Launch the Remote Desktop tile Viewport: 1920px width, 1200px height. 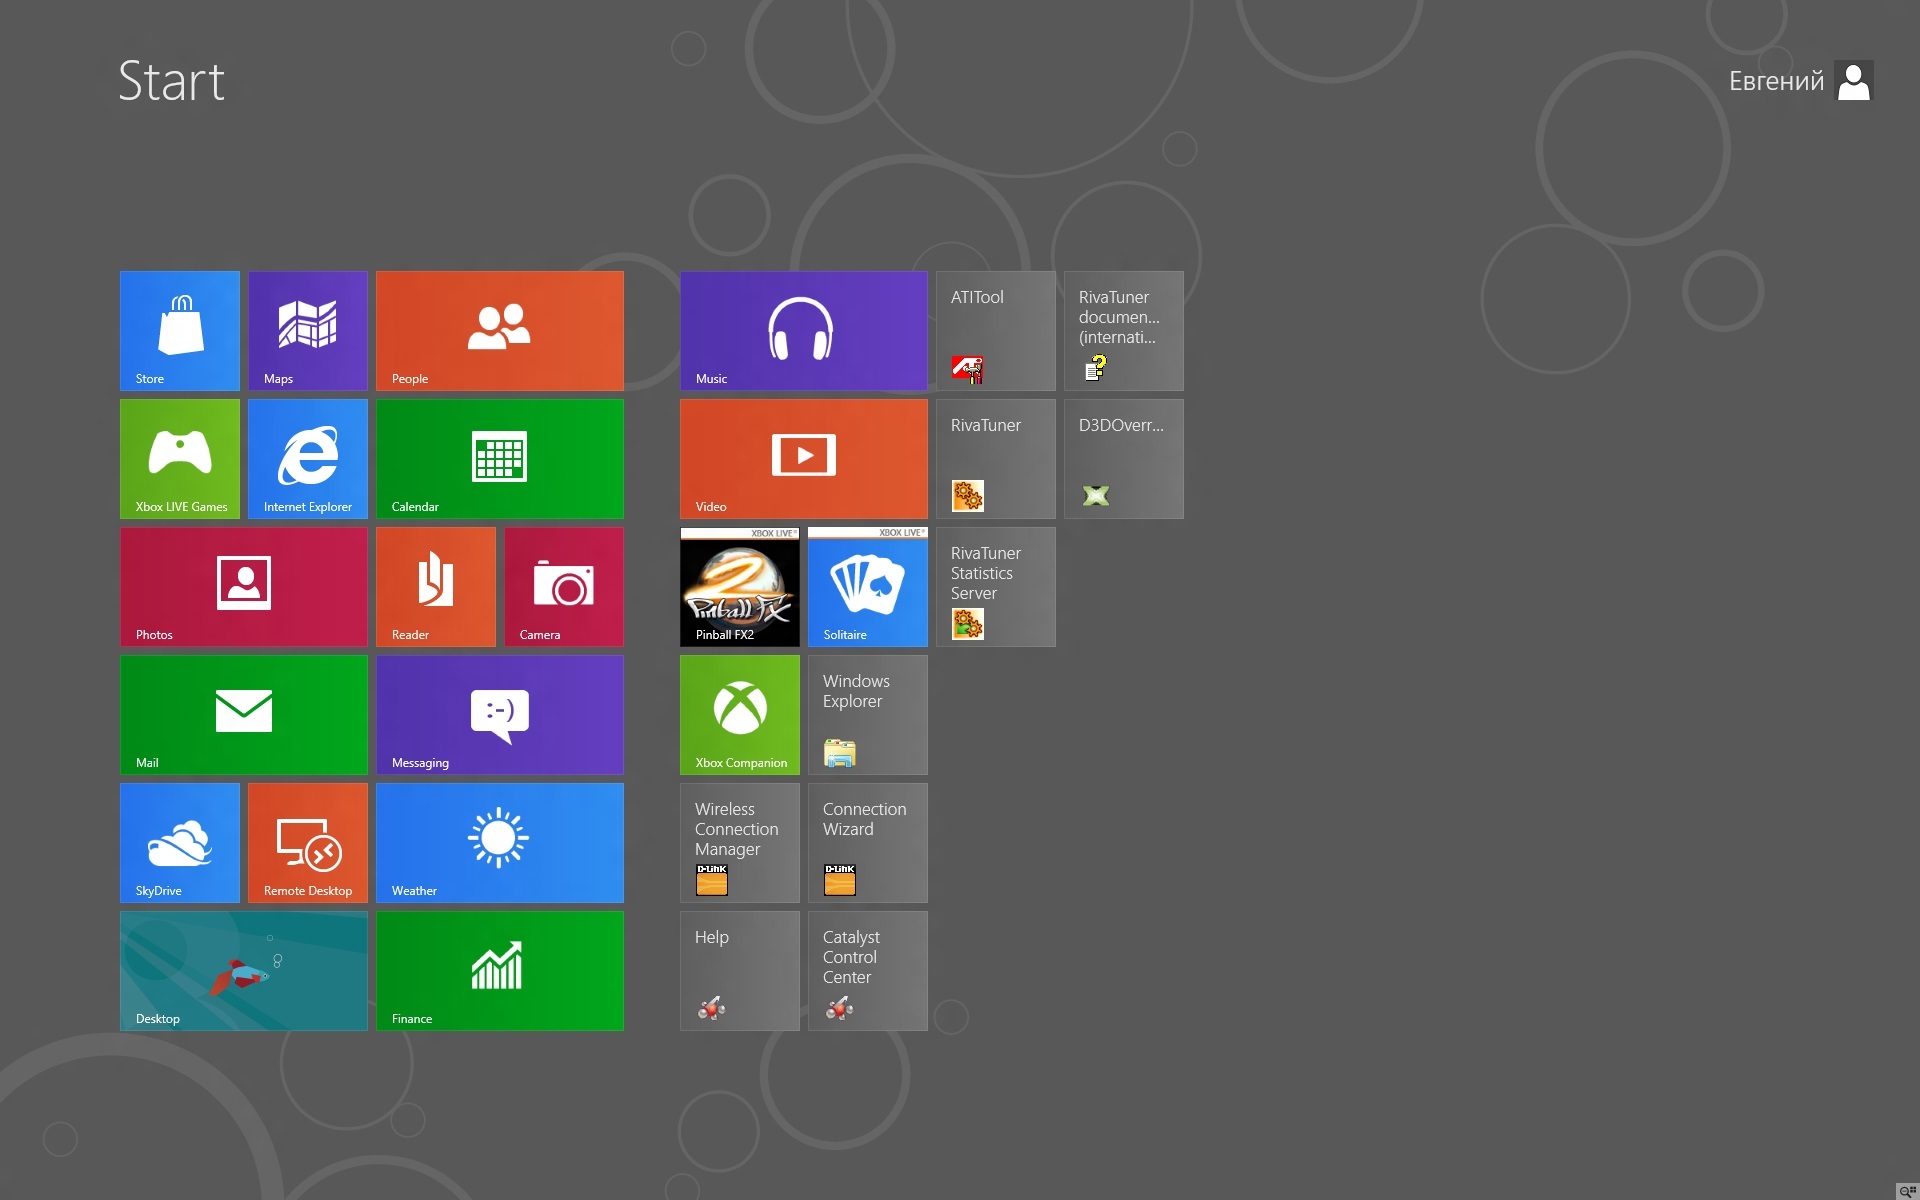pos(308,843)
